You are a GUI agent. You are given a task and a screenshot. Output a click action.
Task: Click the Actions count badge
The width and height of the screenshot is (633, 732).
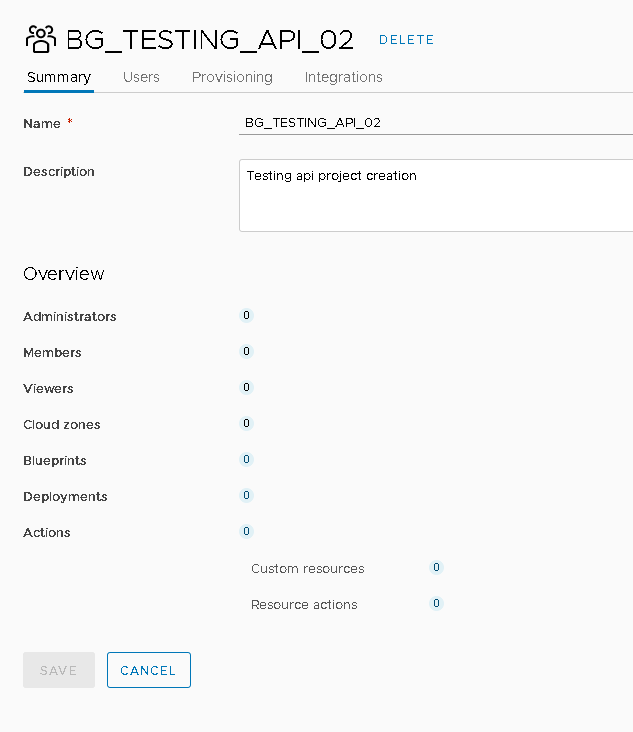point(246,531)
